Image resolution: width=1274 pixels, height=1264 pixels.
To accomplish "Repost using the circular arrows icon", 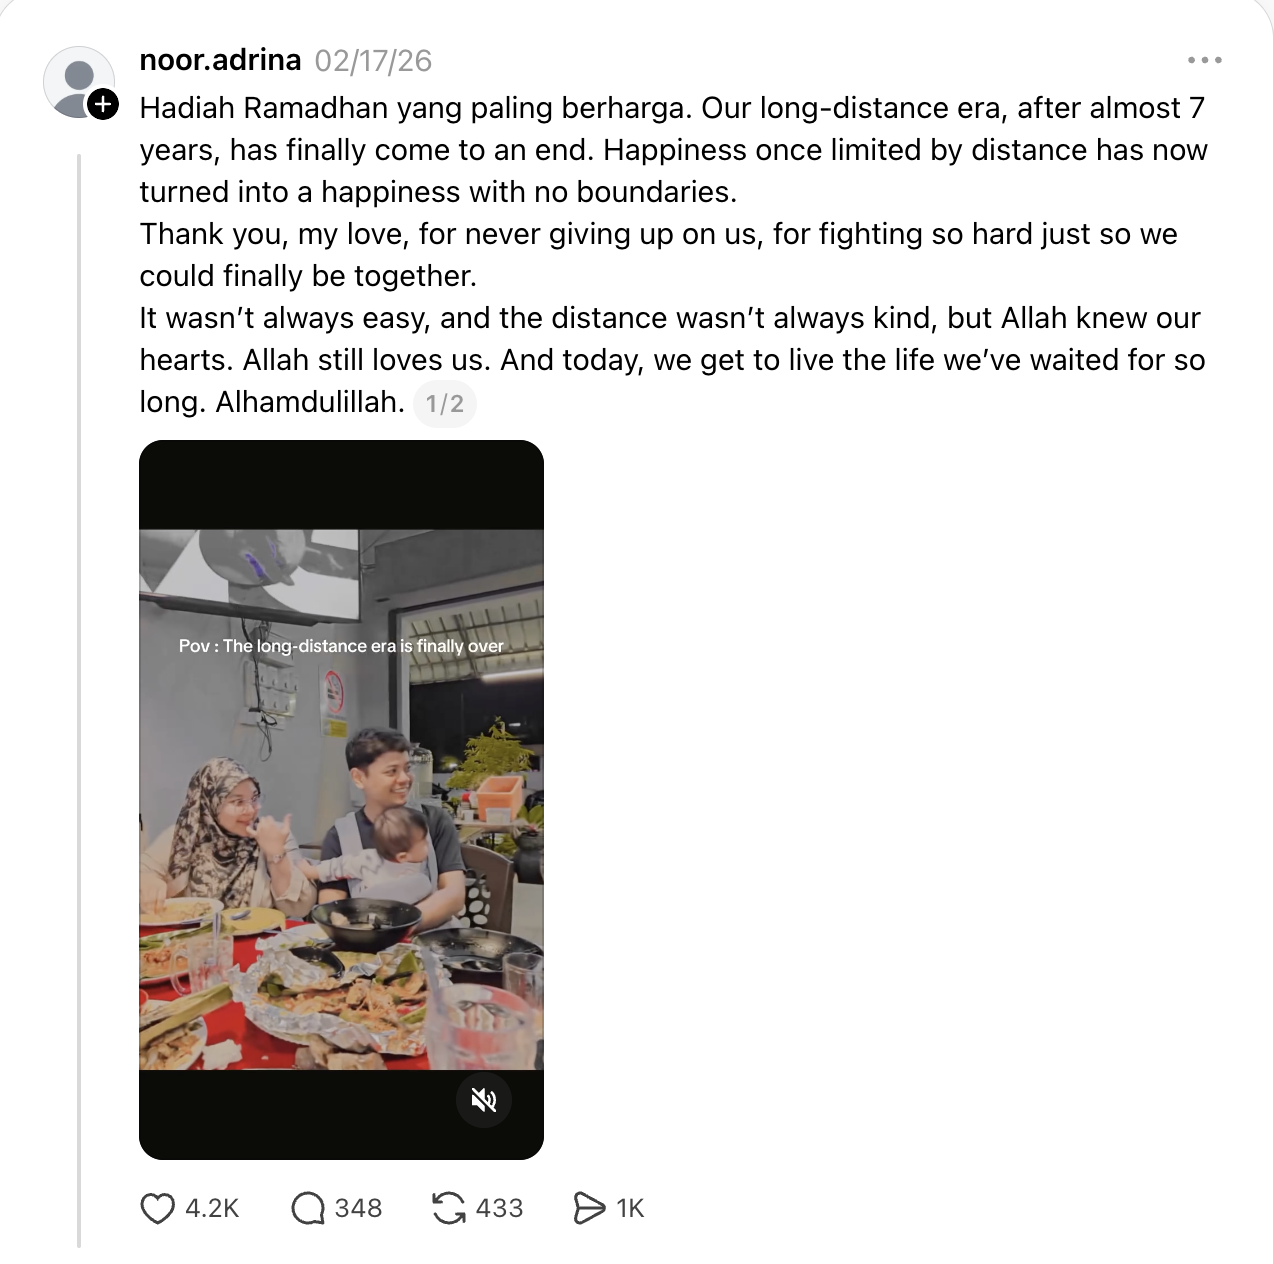I will tap(449, 1208).
